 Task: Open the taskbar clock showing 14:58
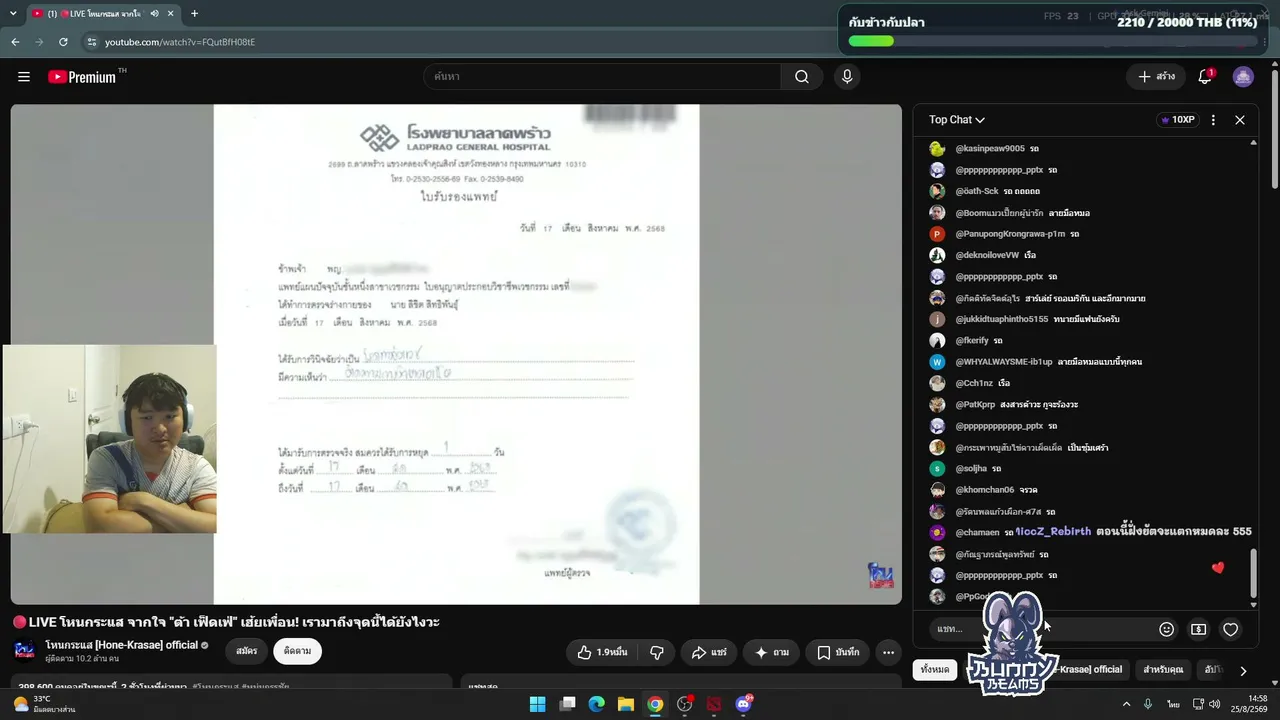(1249, 704)
